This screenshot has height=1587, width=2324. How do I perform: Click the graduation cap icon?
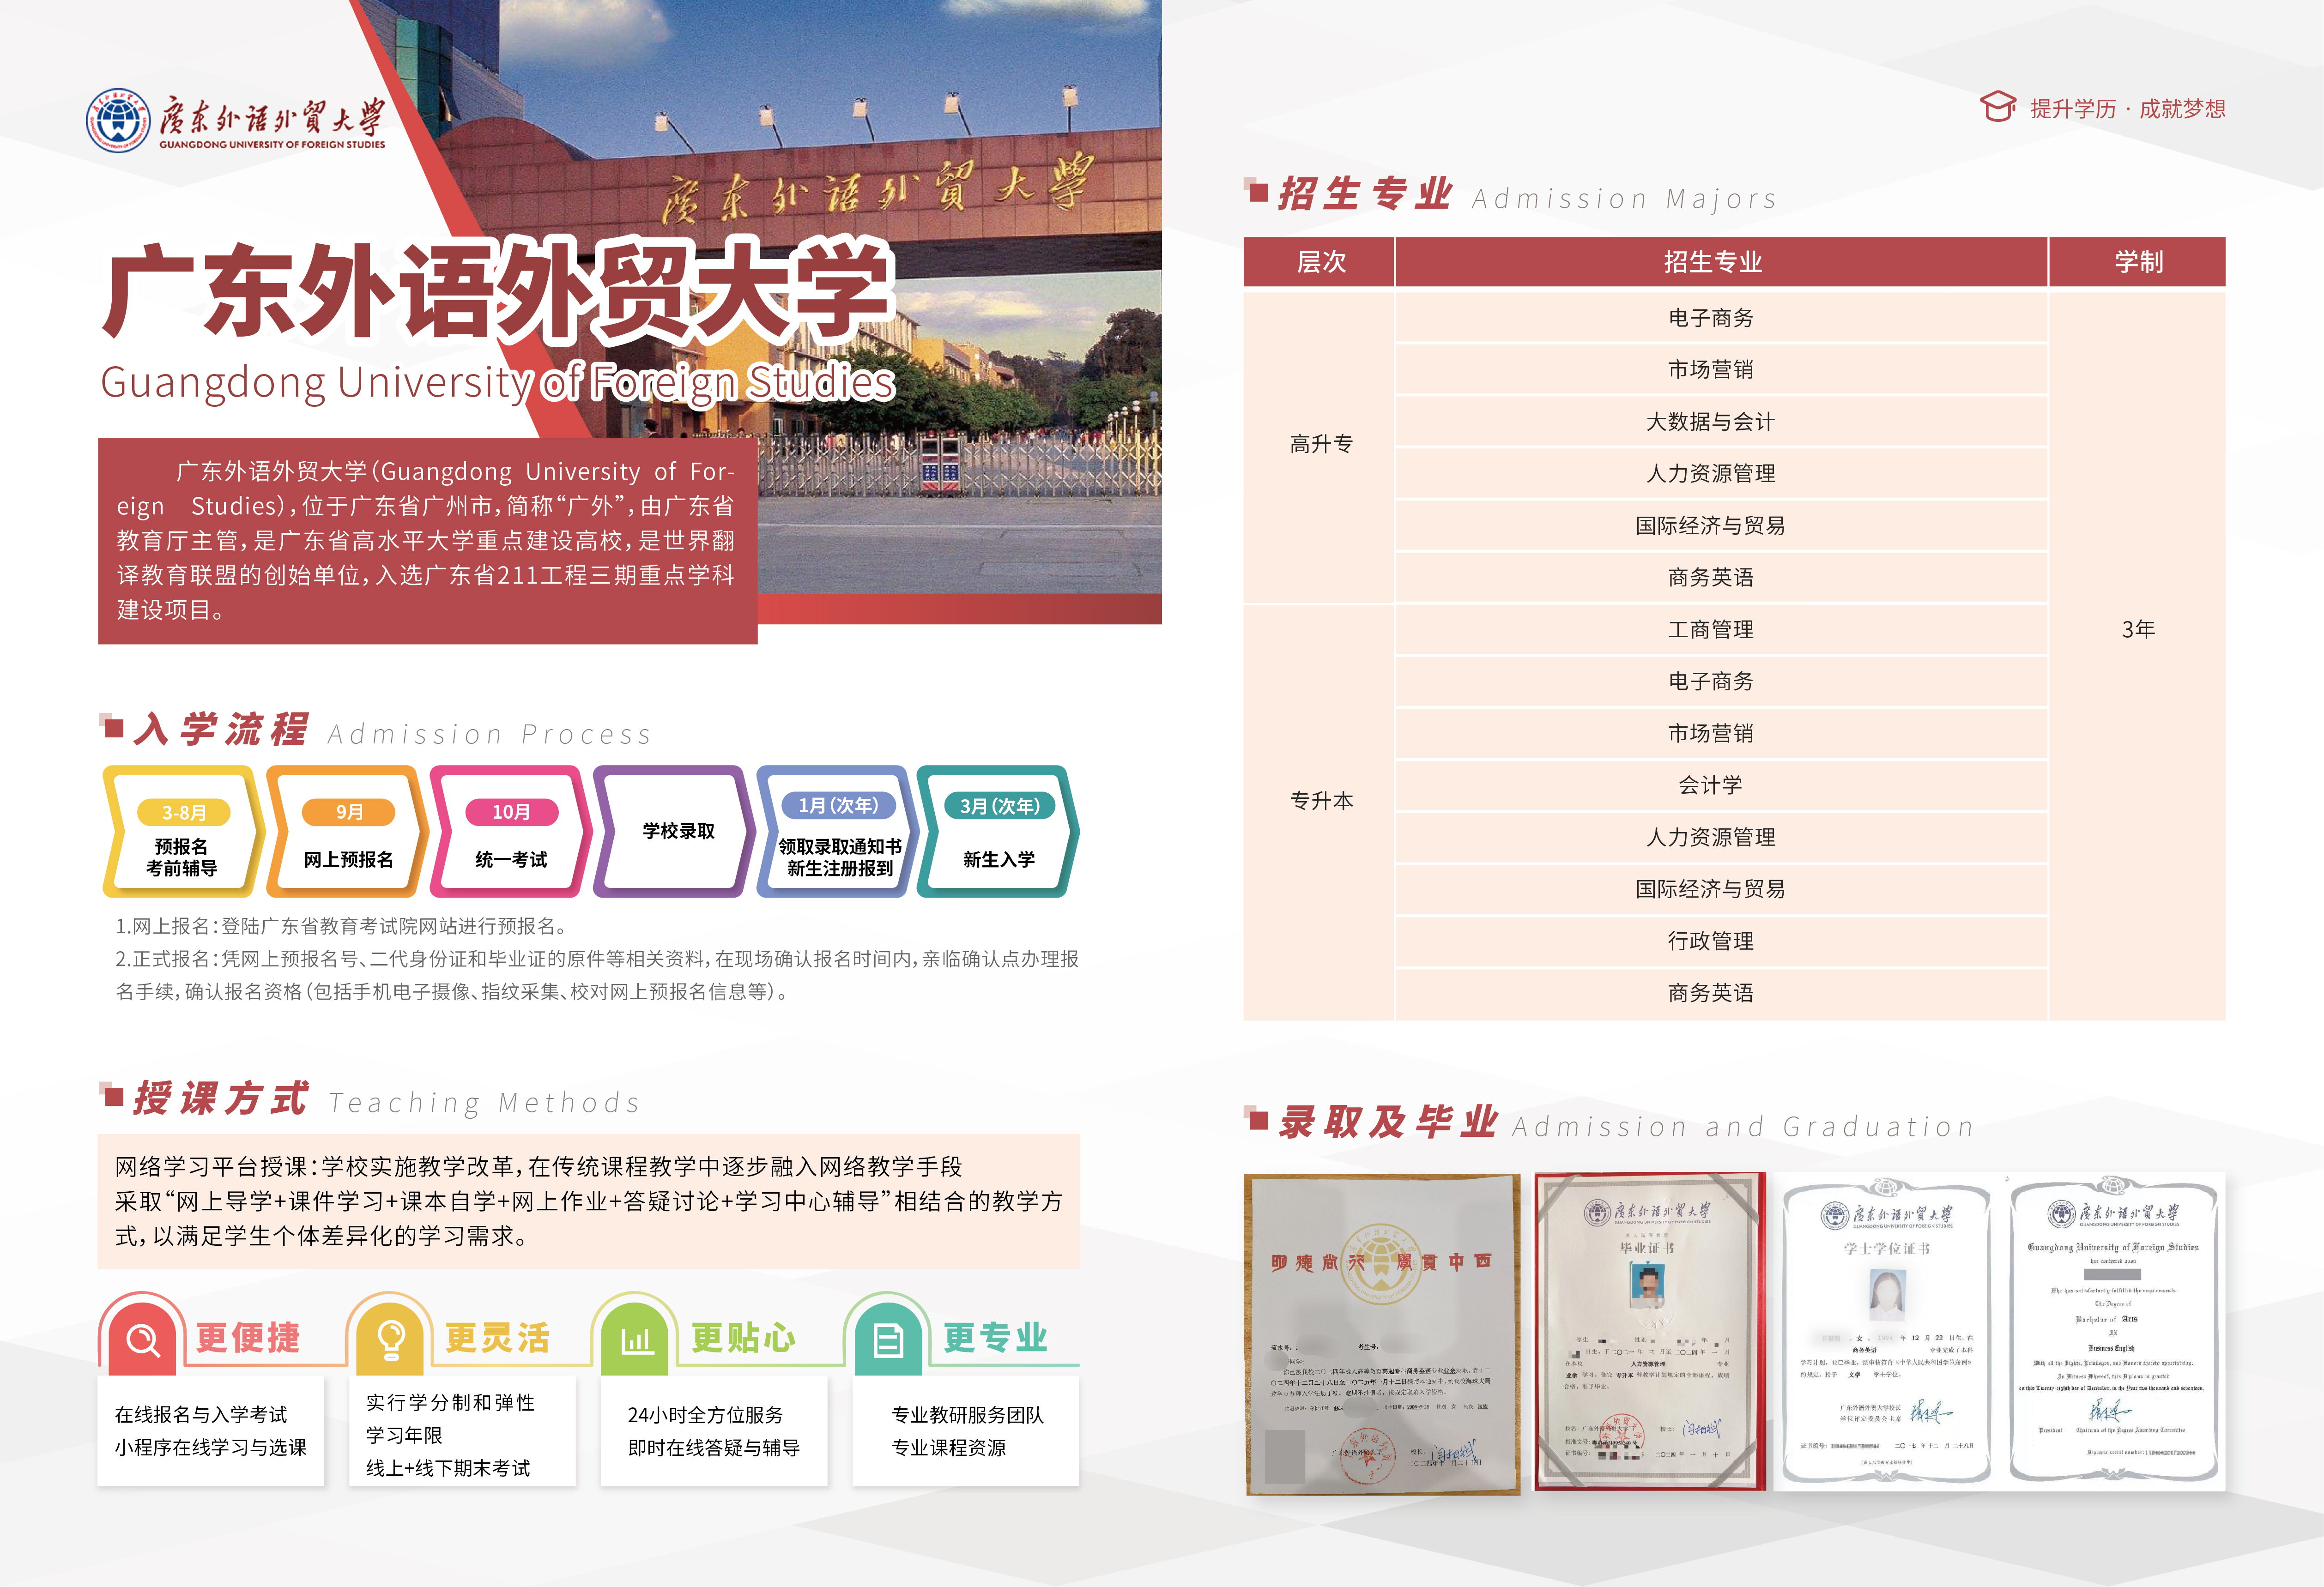pyautogui.click(x=1997, y=107)
